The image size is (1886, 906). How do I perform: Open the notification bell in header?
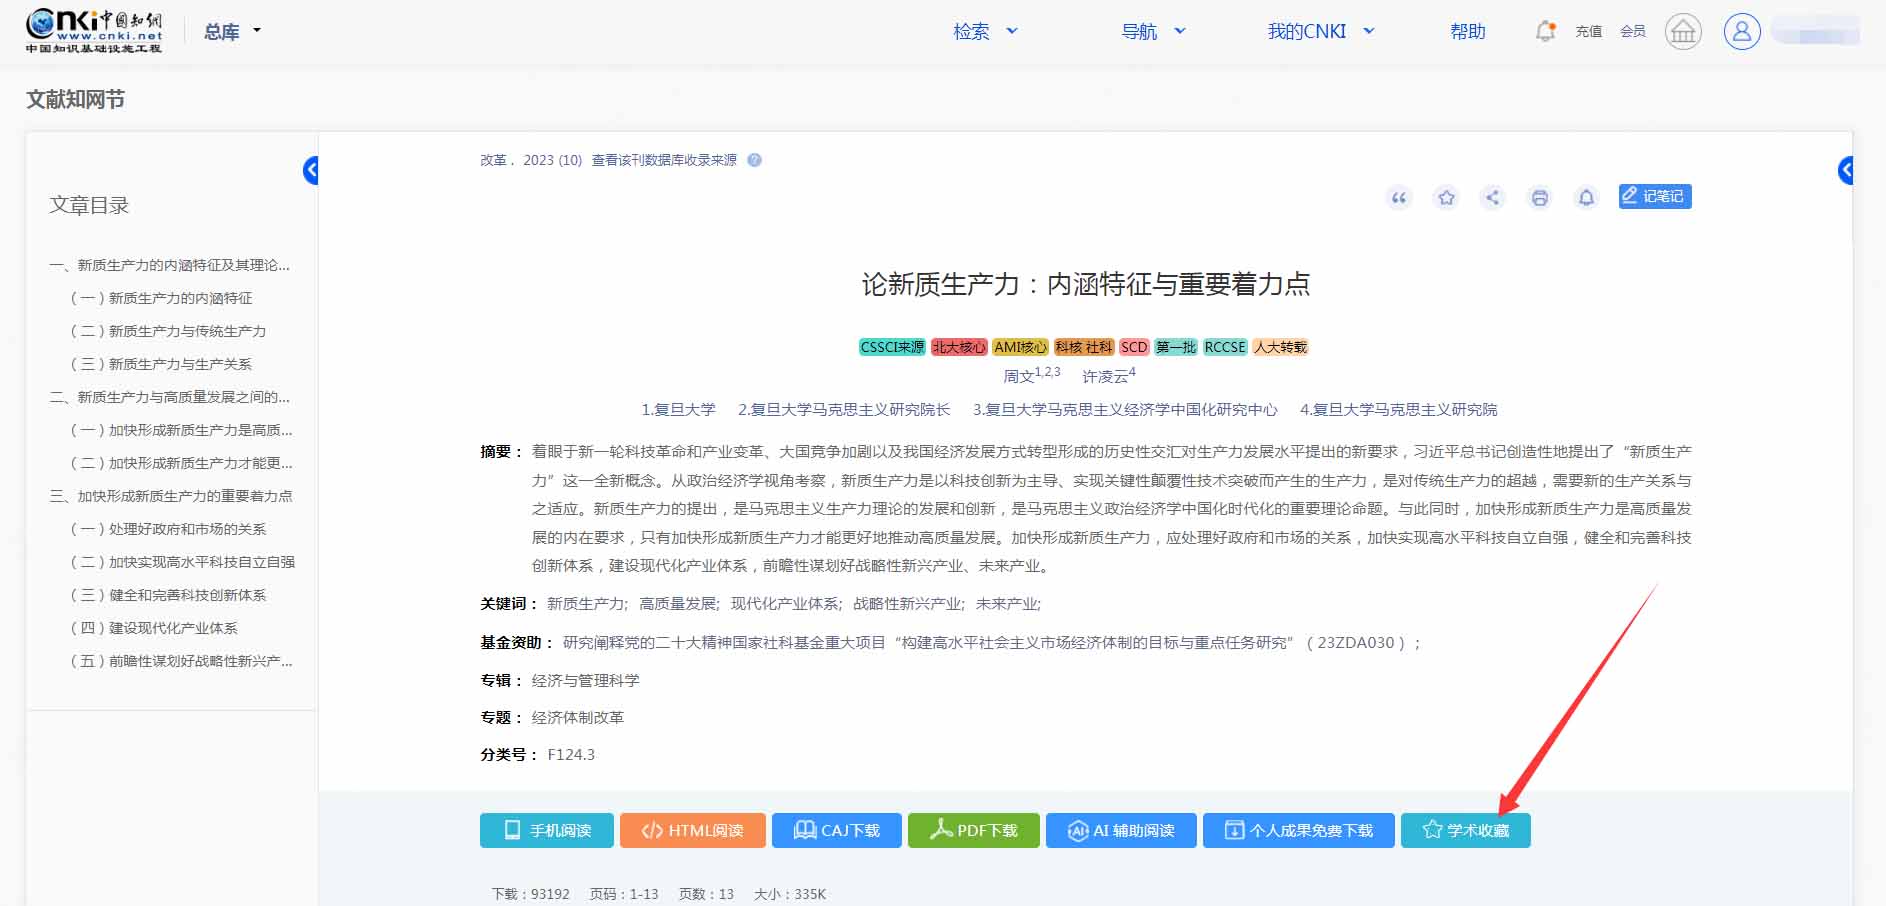coord(1545,31)
